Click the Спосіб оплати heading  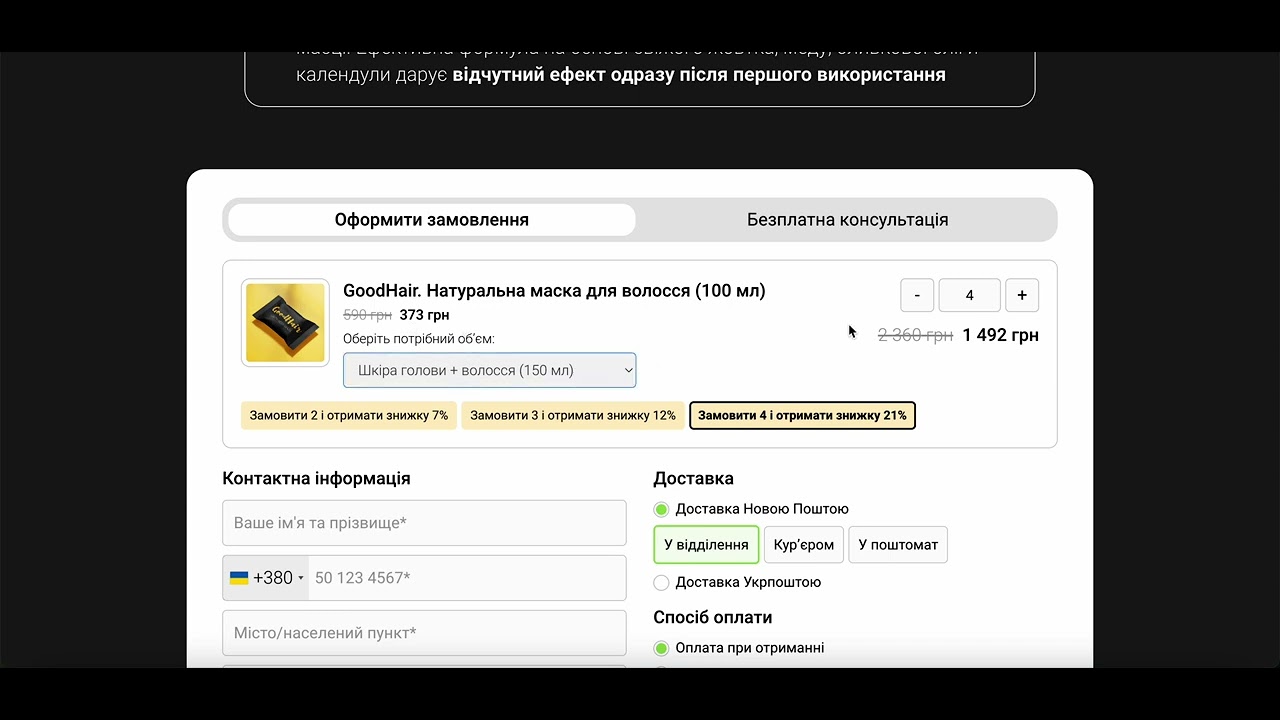pyautogui.click(x=713, y=618)
